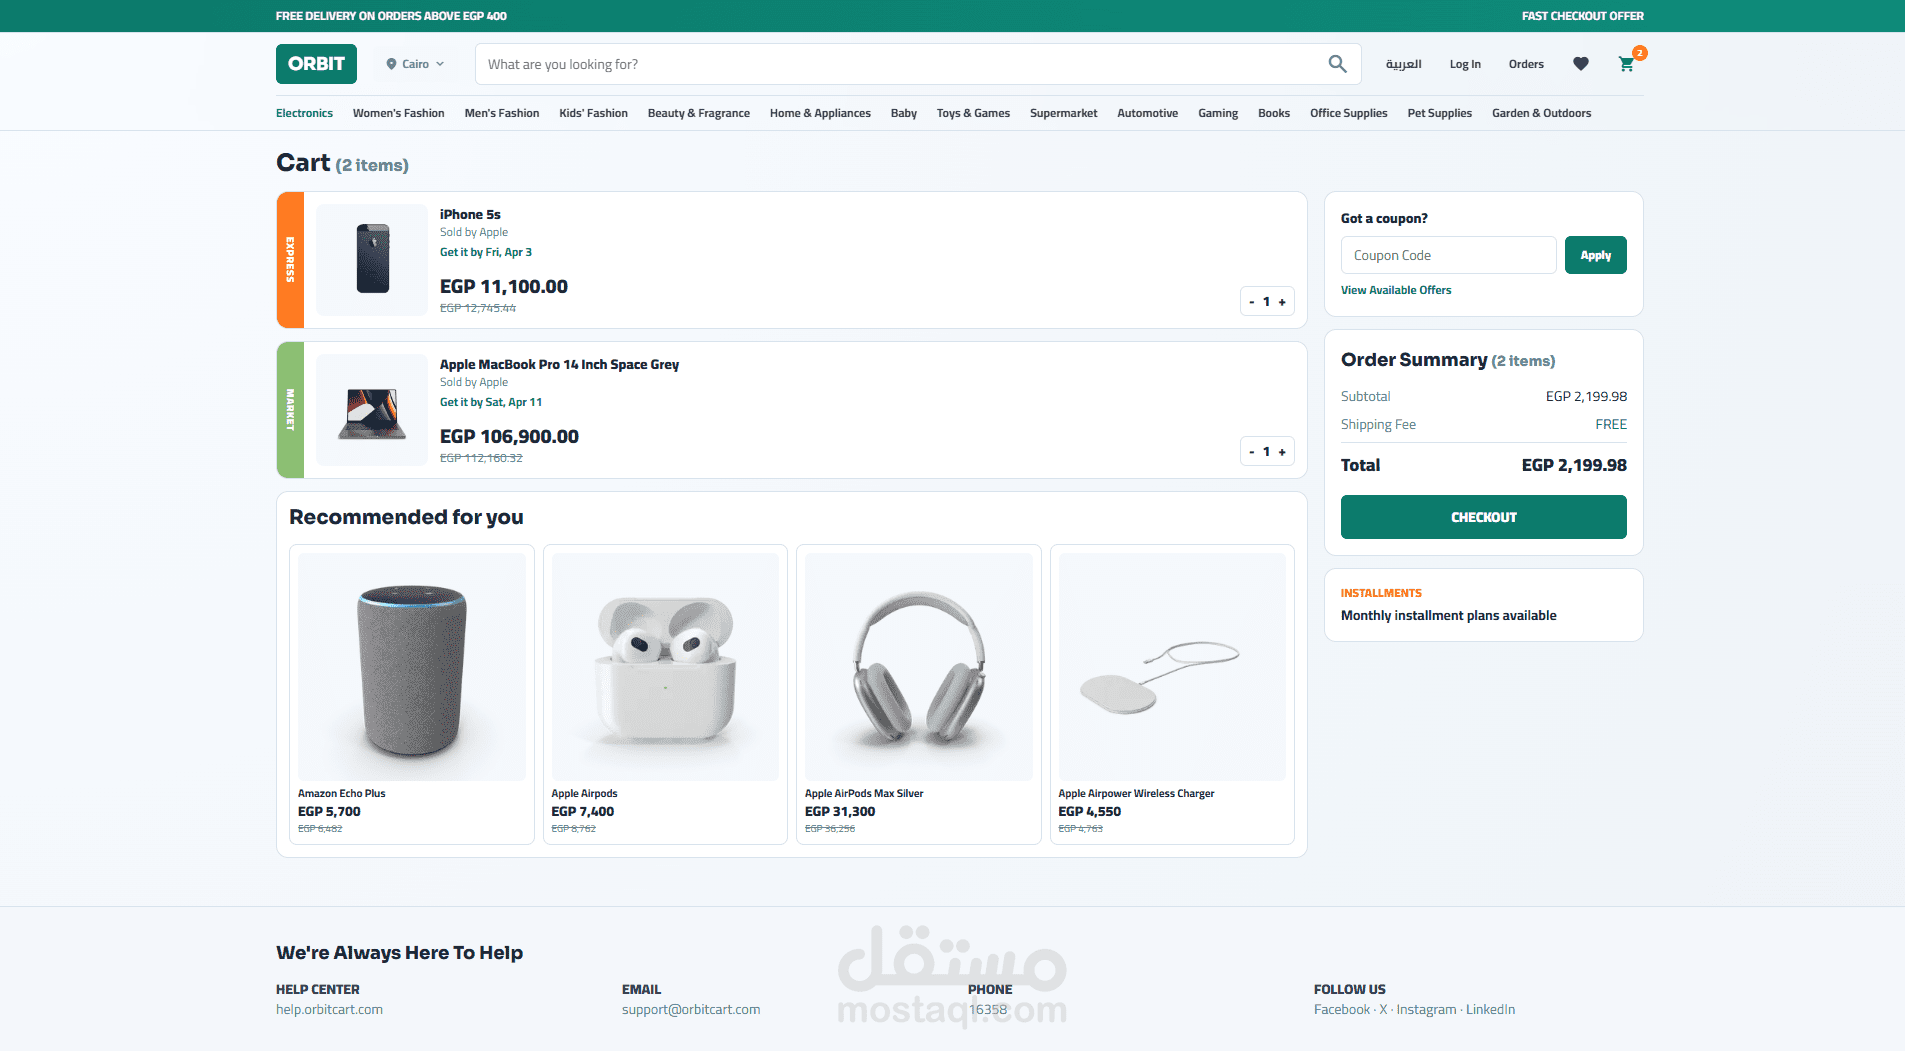1905x1051 pixels.
Task: Click the iPhone 5s product title
Action: coord(470,214)
